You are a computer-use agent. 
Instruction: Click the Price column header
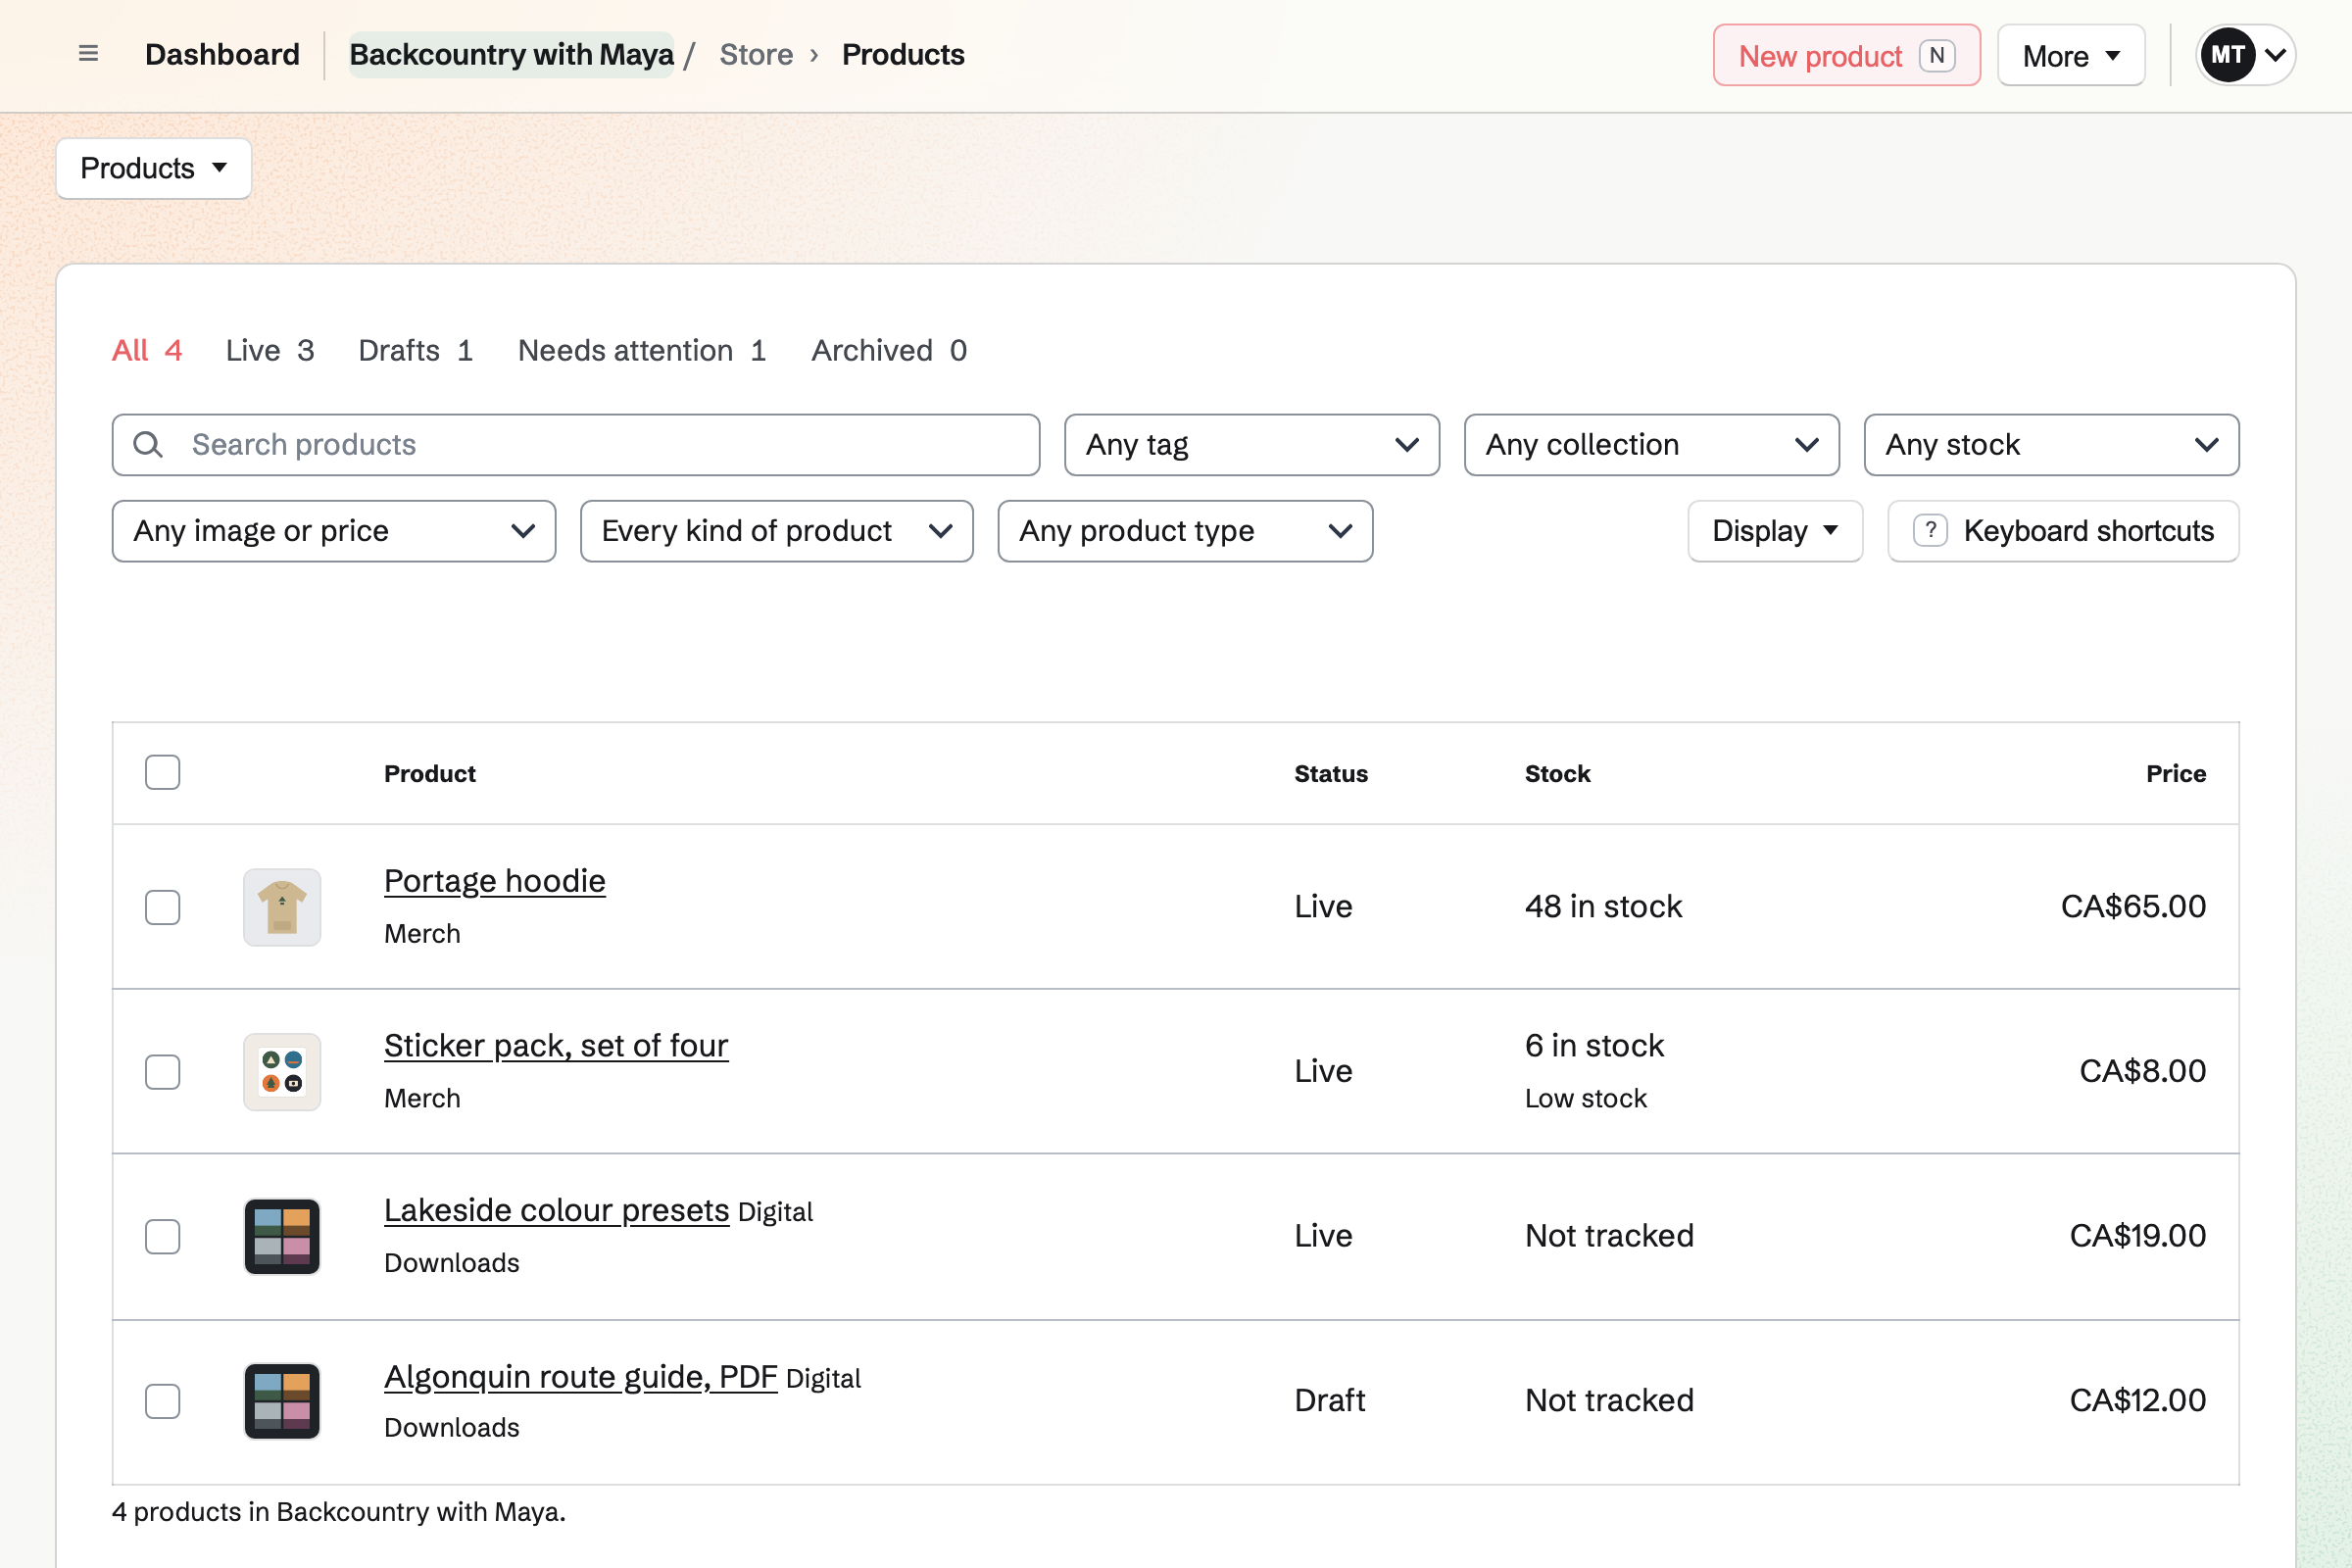click(x=2176, y=774)
